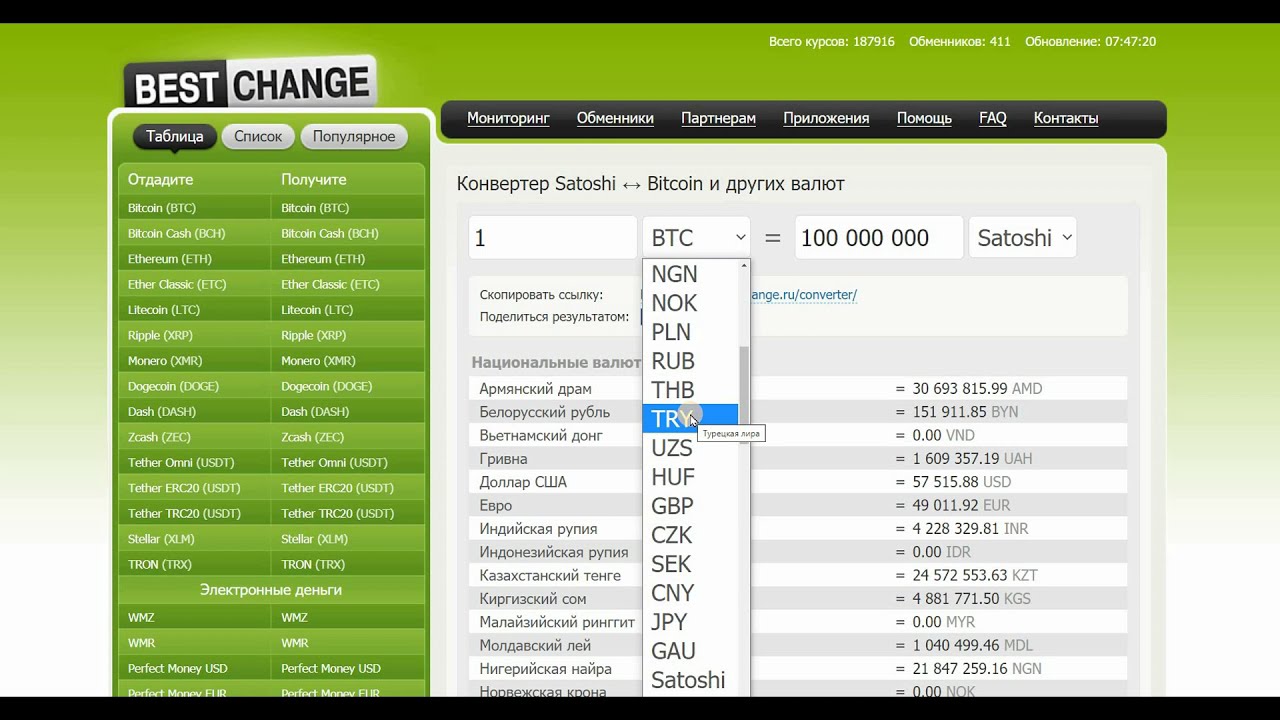Viewport: 1280px width, 720px height.
Task: Select NOK in the currency list
Action: click(690, 303)
